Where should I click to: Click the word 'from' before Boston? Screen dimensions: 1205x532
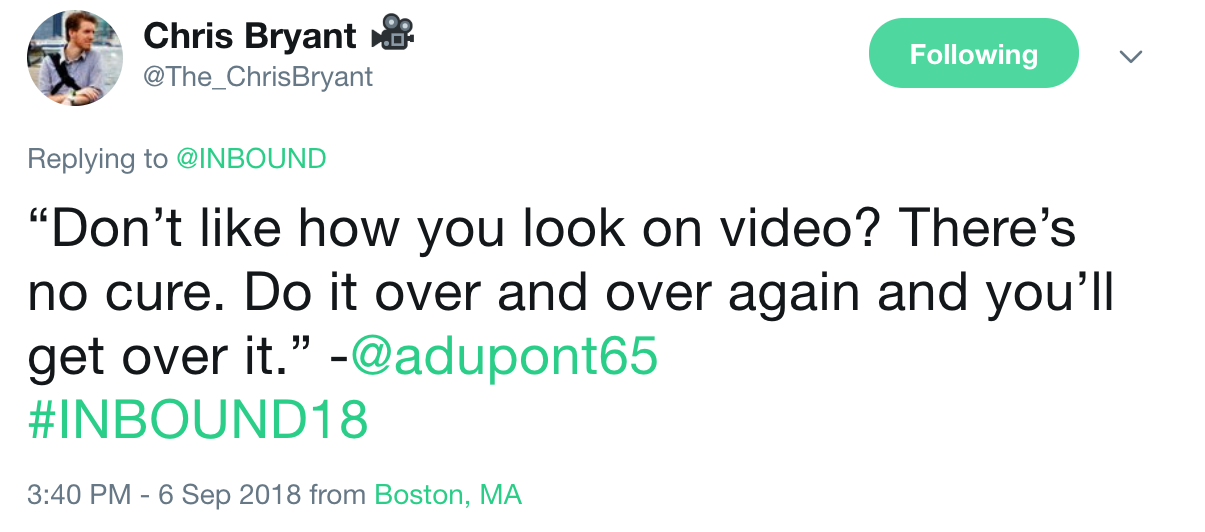pyautogui.click(x=338, y=494)
